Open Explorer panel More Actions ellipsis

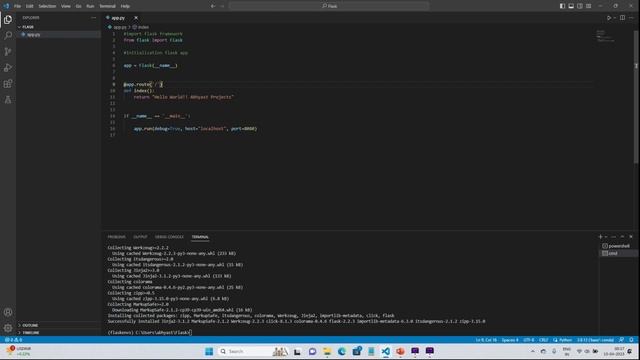coord(93,18)
